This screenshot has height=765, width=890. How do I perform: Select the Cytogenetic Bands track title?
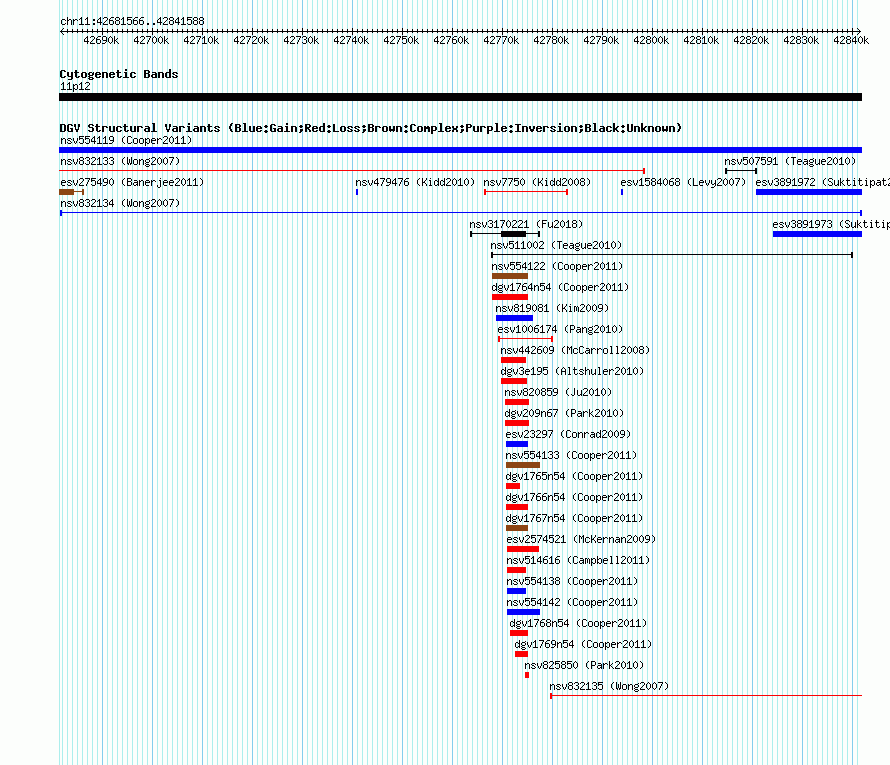pos(119,74)
